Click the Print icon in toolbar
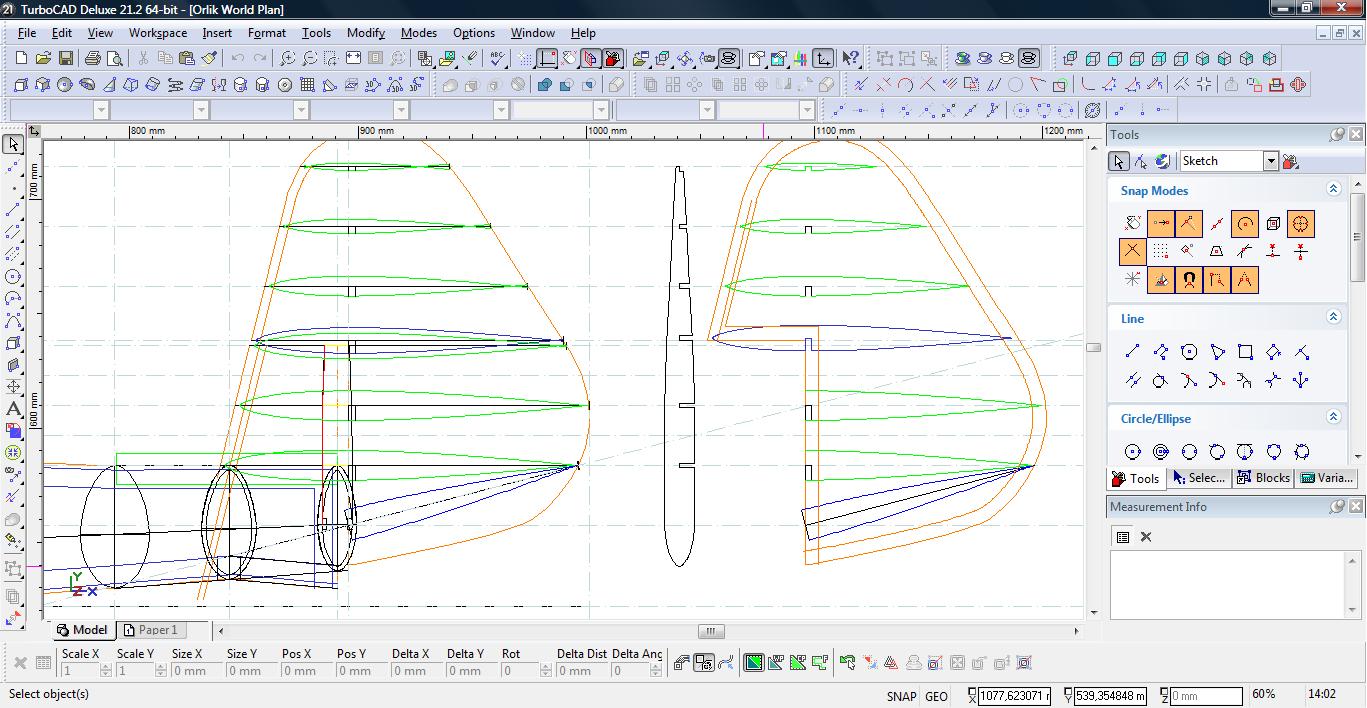 pyautogui.click(x=94, y=59)
